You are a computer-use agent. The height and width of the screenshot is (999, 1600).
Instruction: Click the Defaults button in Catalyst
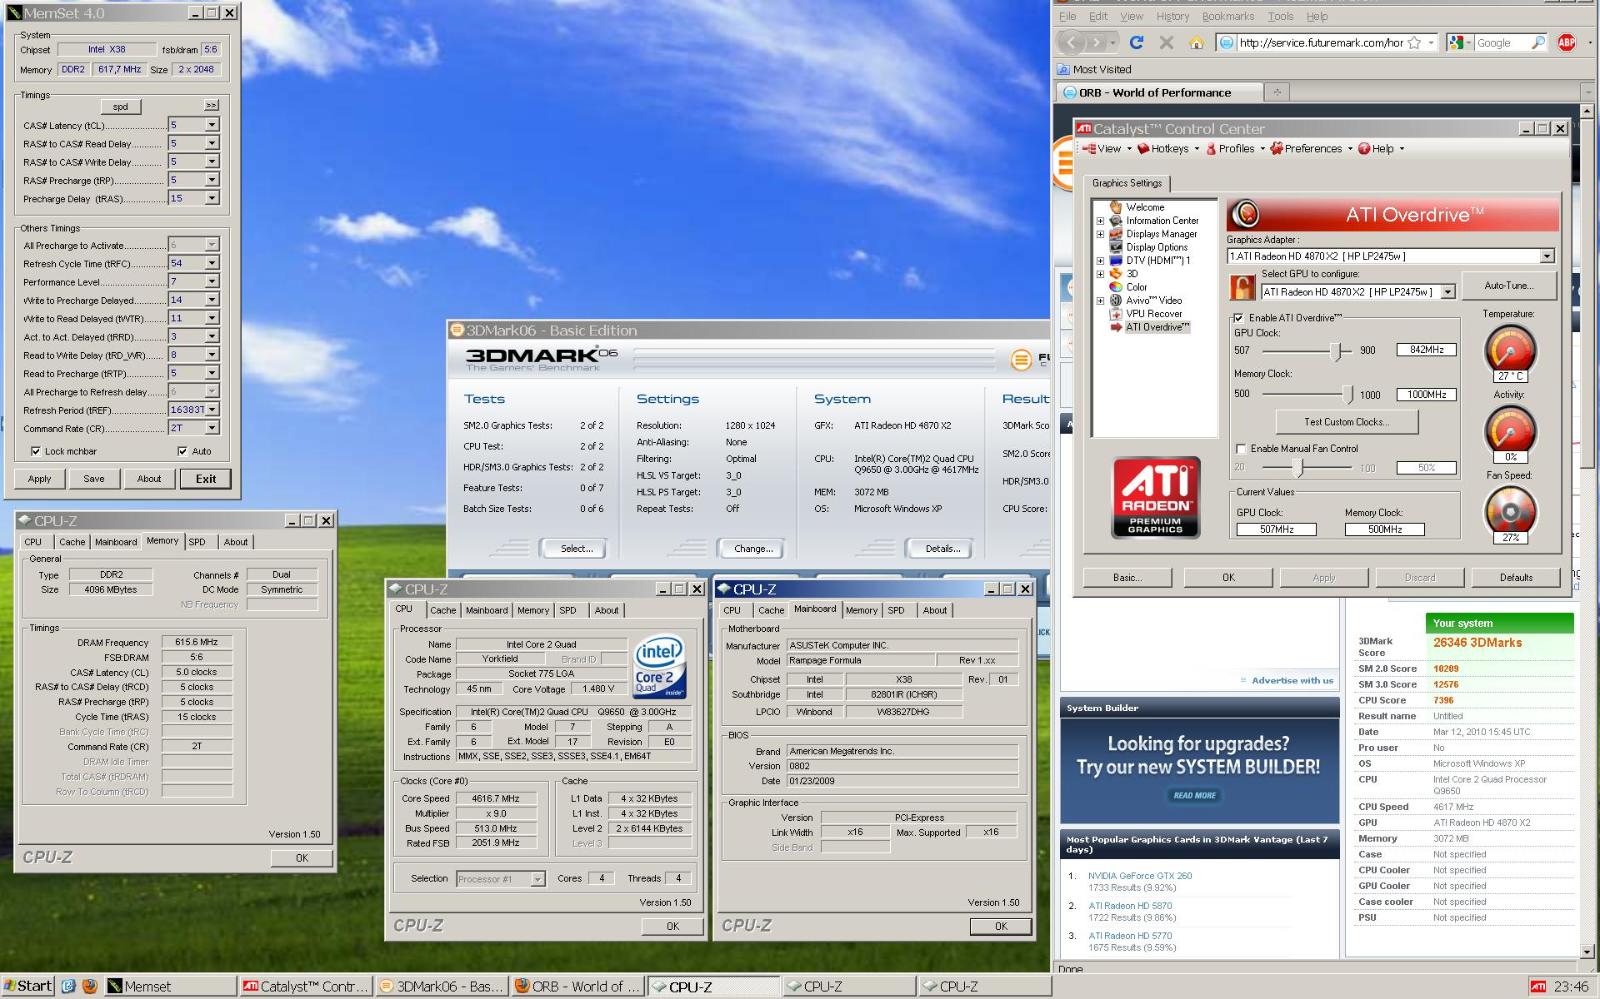click(1516, 577)
